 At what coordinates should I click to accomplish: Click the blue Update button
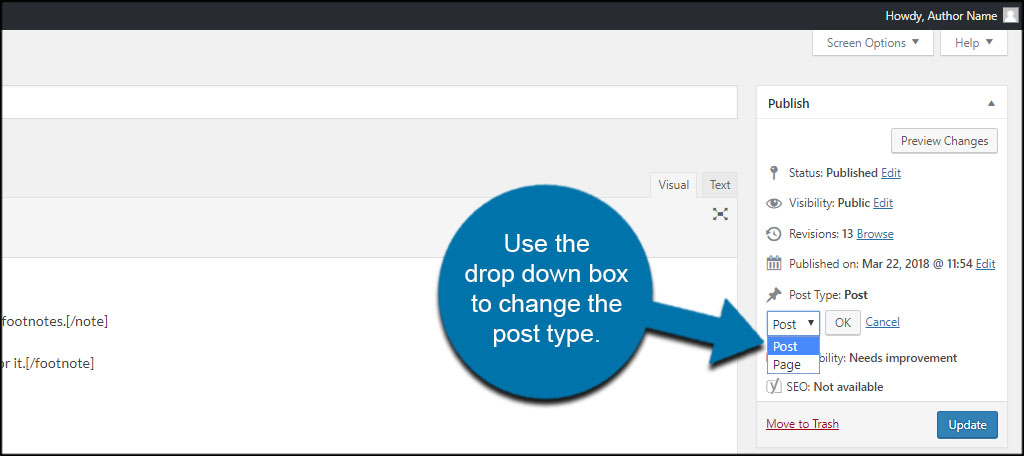click(967, 425)
